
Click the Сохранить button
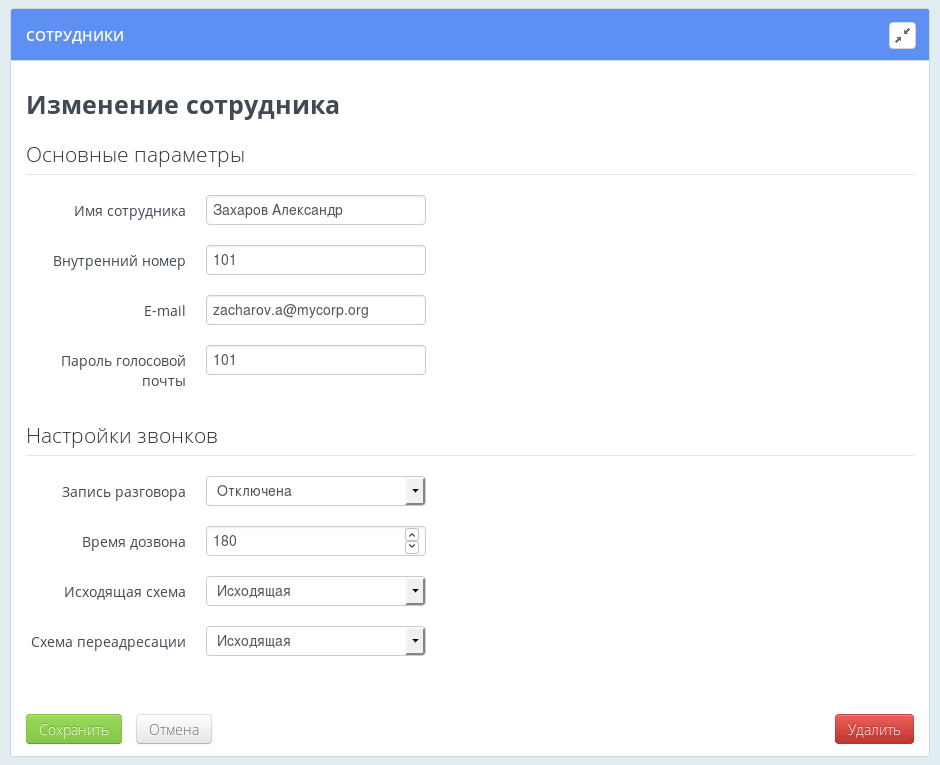click(x=73, y=729)
